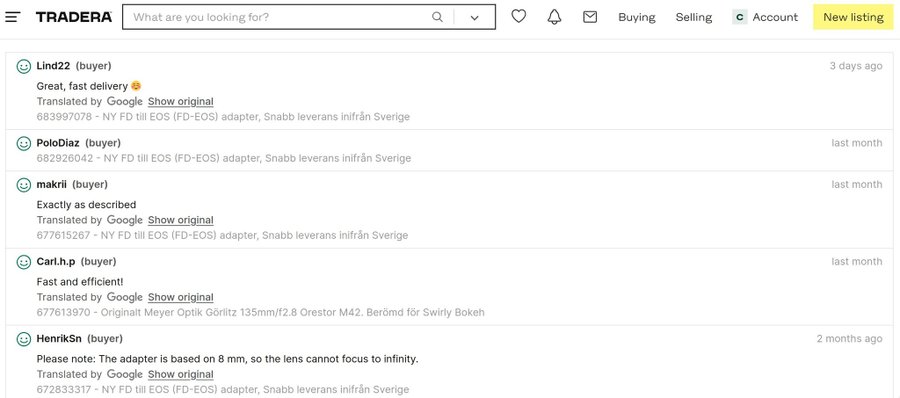Open notifications bell icon

click(554, 17)
